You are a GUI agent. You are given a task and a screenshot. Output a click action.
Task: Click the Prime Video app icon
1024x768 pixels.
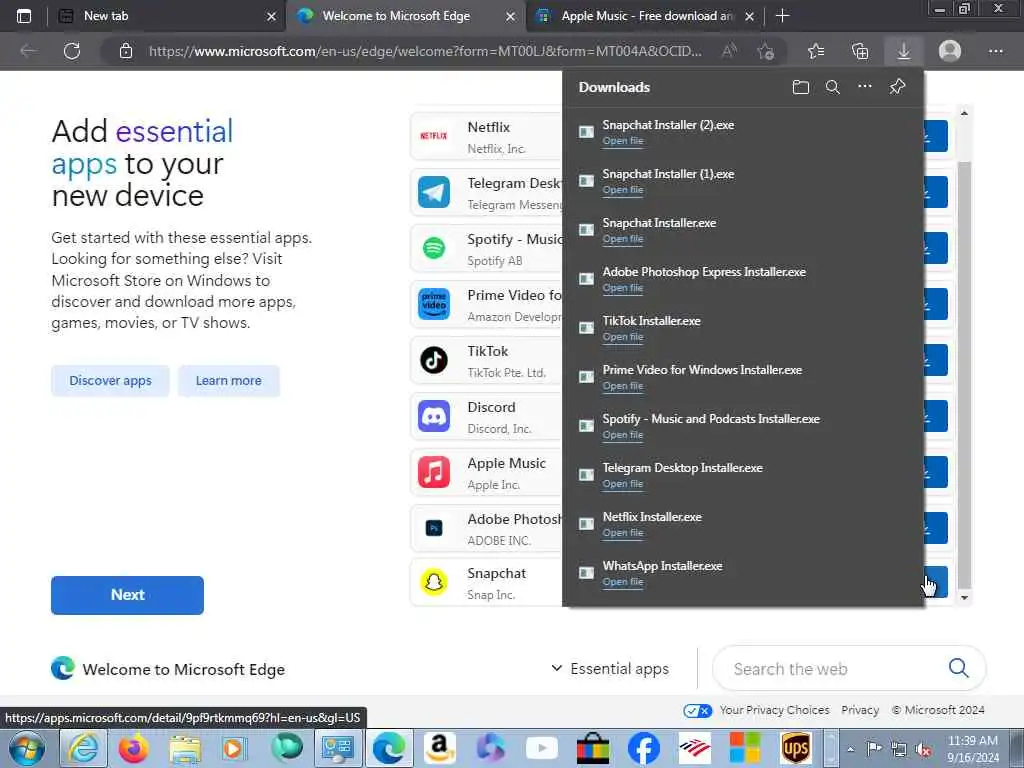[x=434, y=304]
